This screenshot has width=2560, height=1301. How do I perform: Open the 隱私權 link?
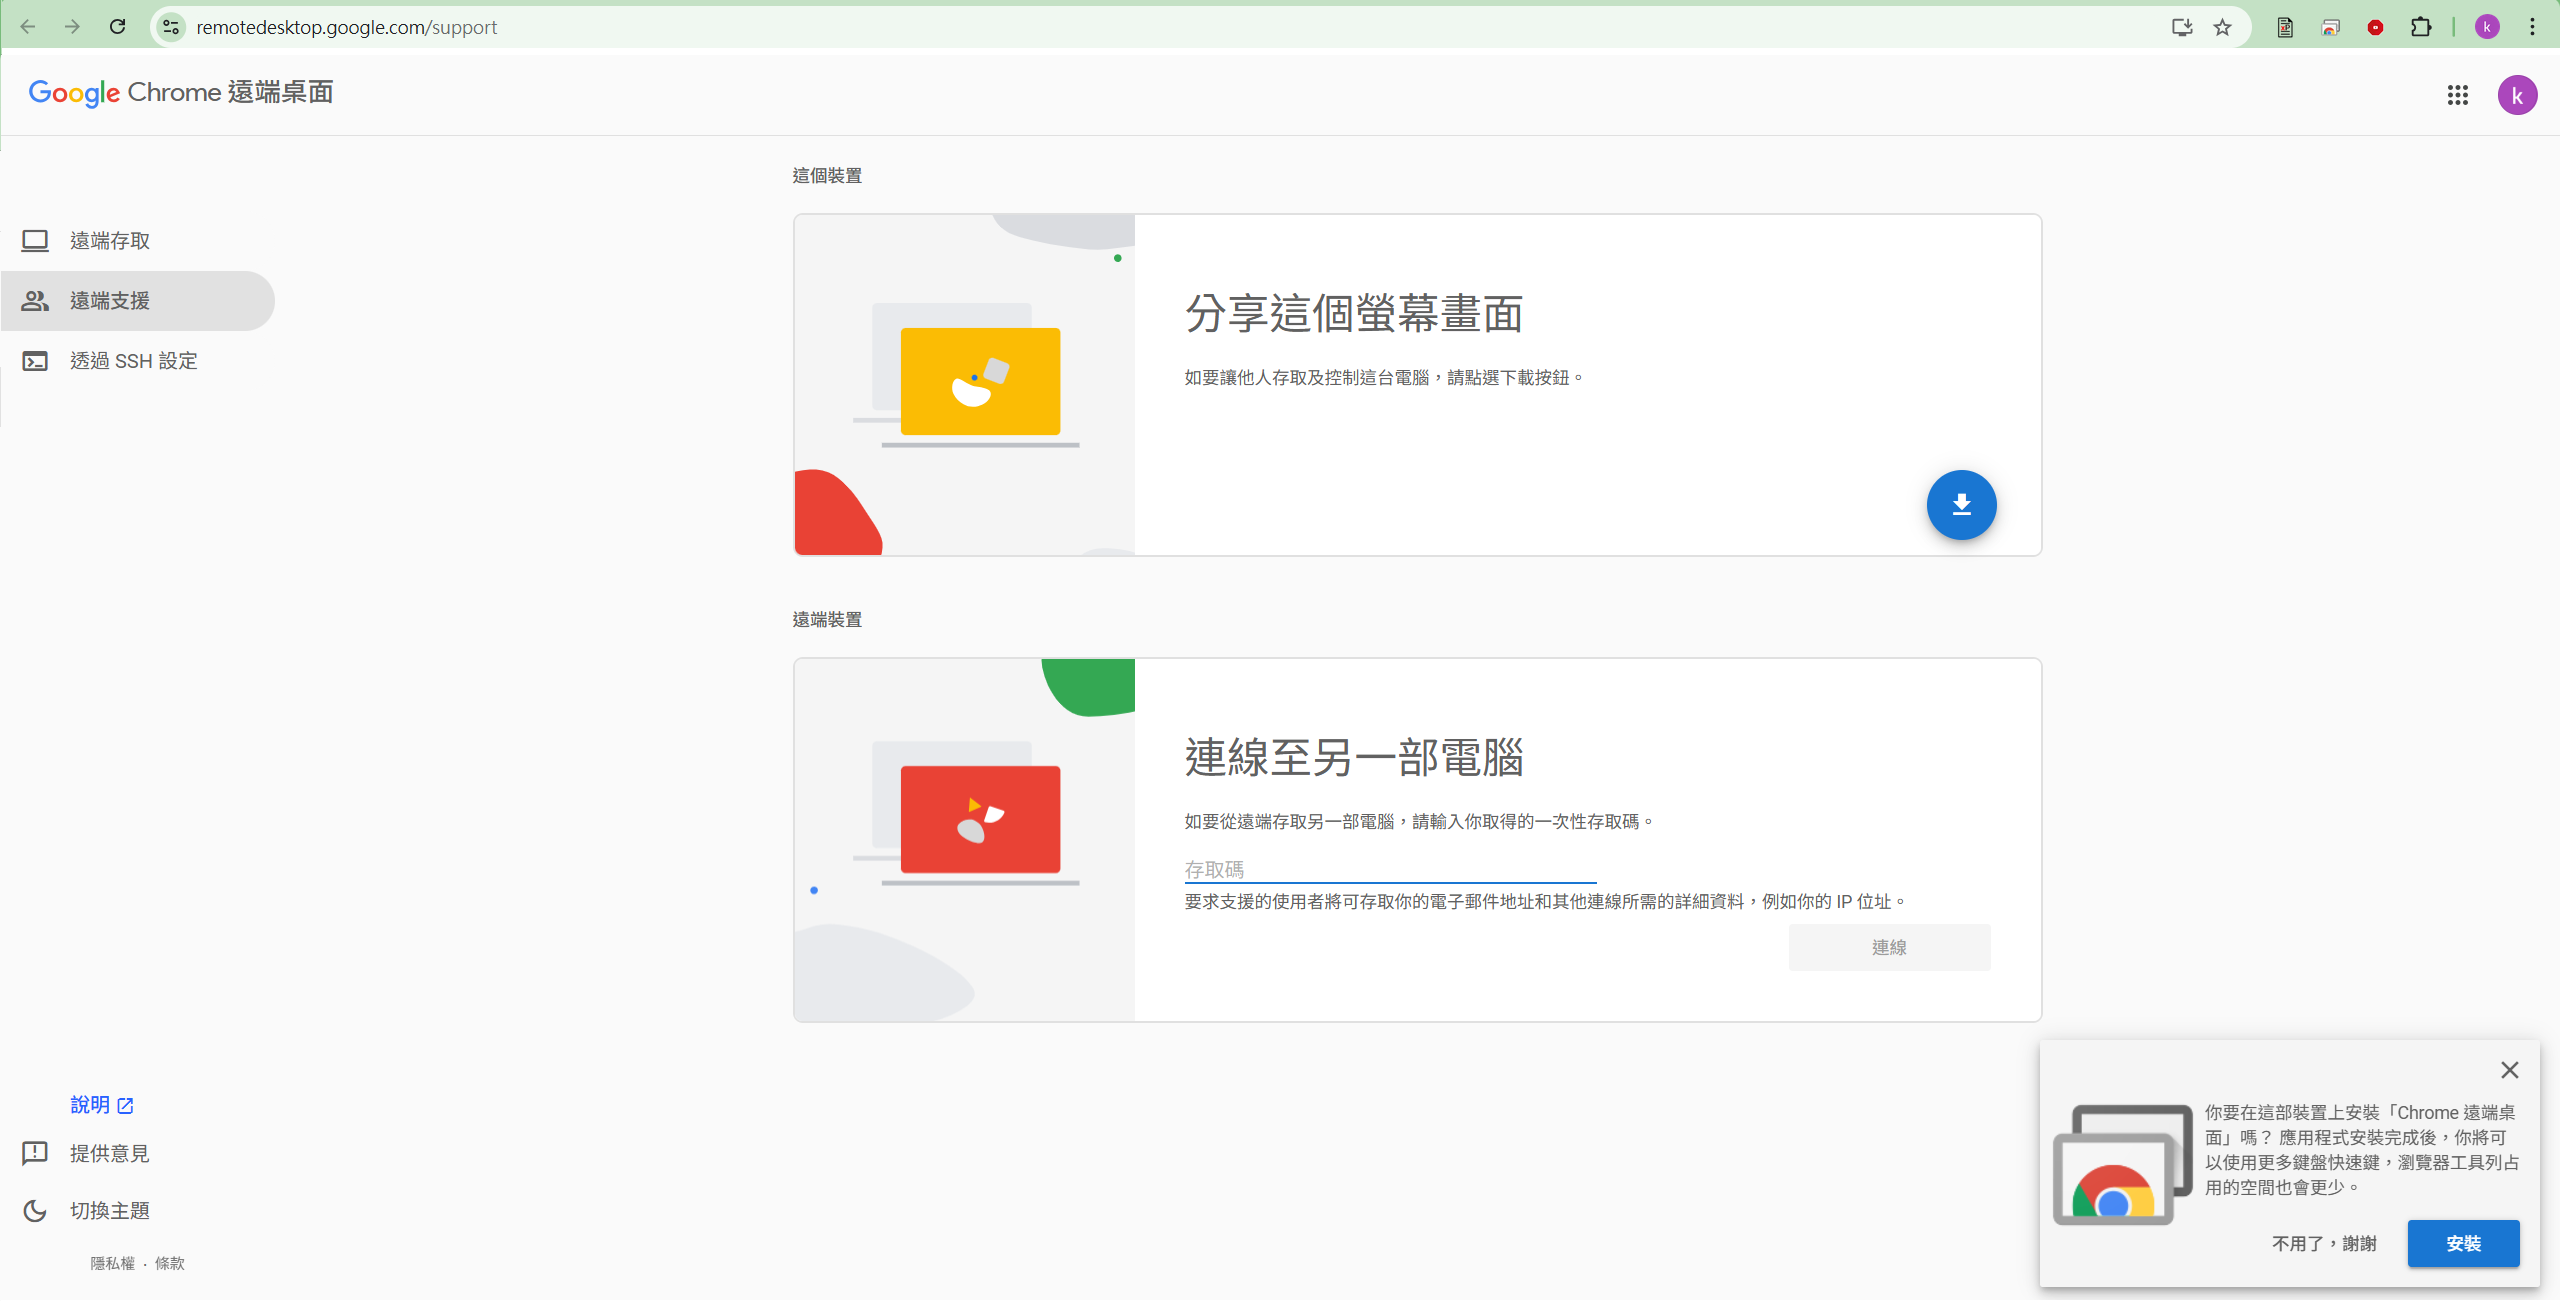[x=112, y=1263]
